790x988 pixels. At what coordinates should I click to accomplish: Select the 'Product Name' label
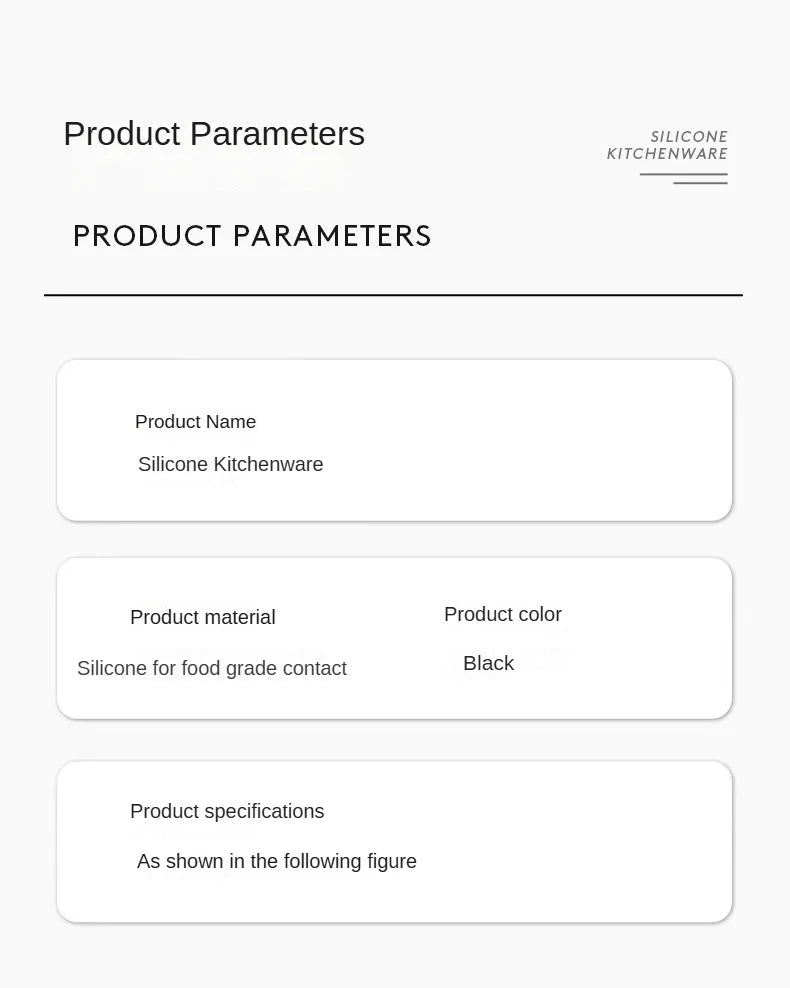[x=195, y=422]
